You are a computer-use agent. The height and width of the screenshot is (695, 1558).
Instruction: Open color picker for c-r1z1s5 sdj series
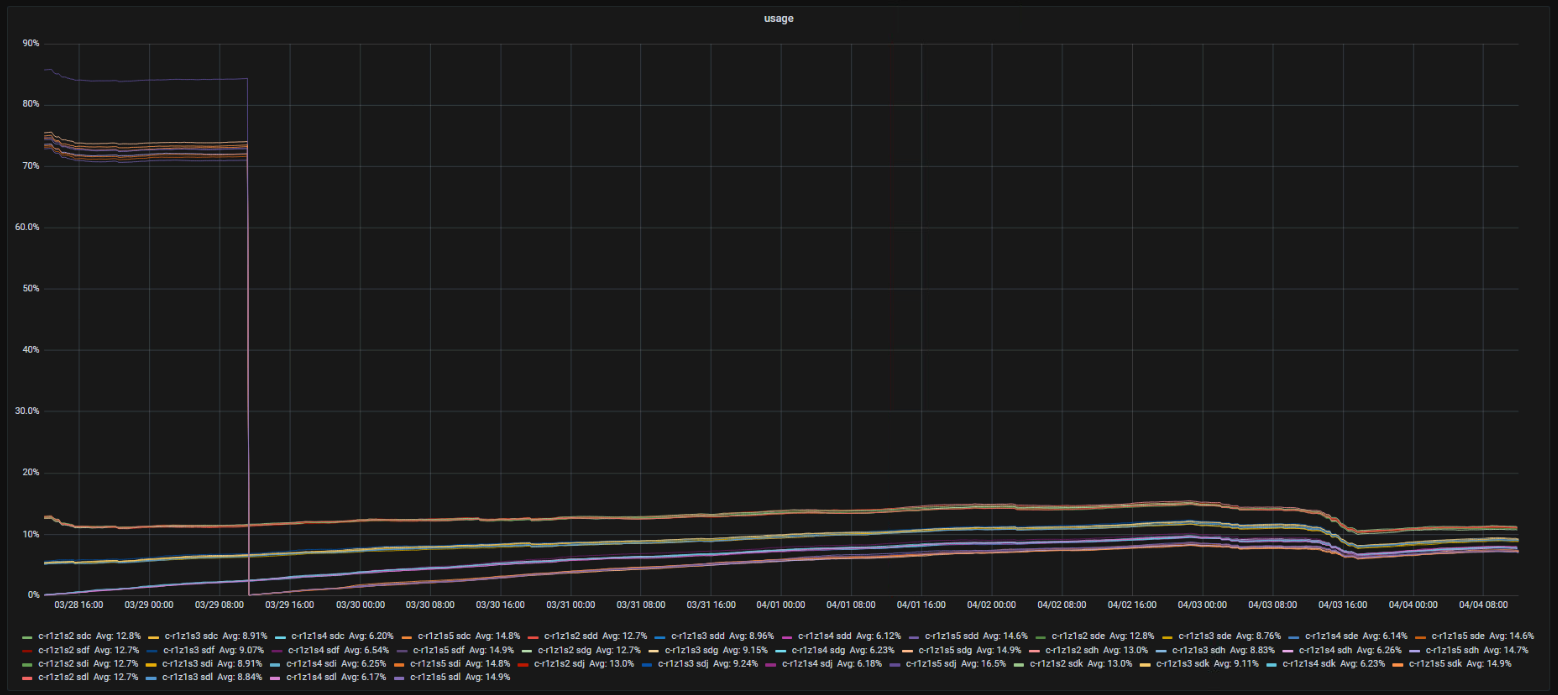point(896,663)
